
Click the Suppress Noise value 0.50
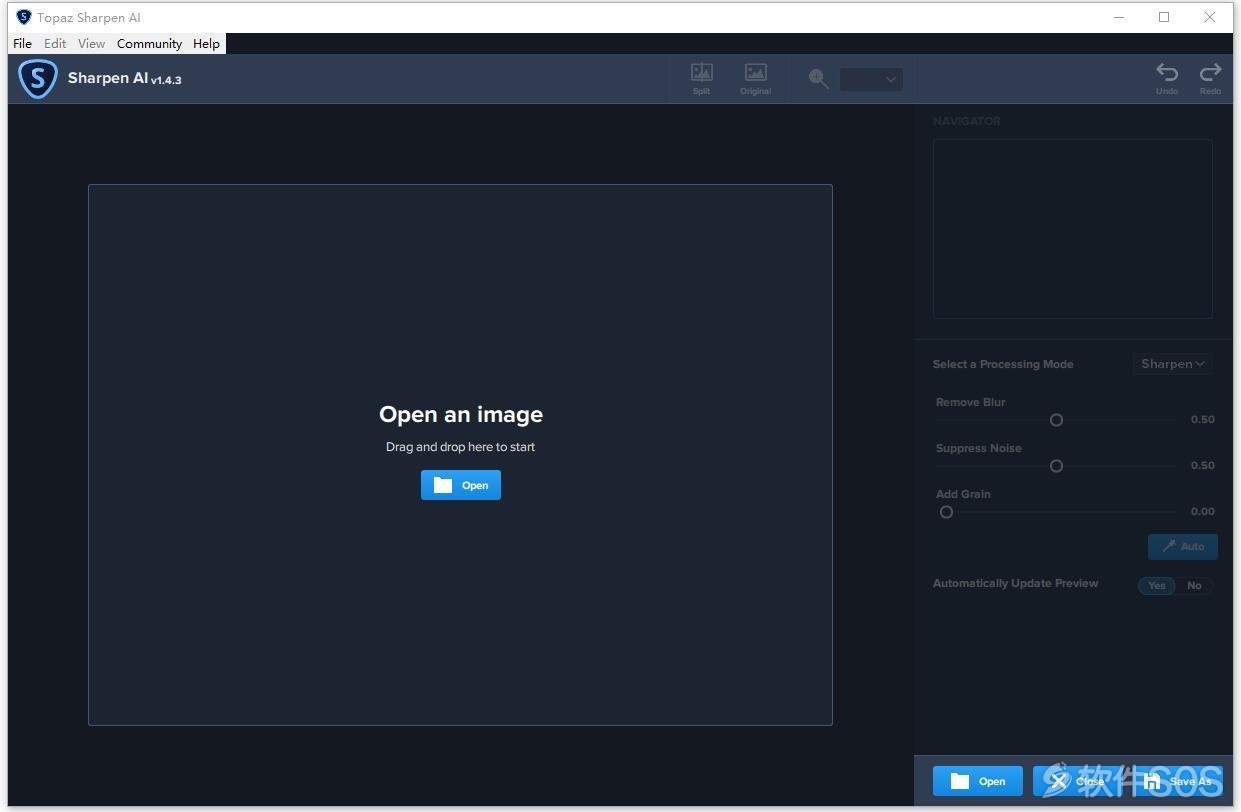pos(1202,465)
